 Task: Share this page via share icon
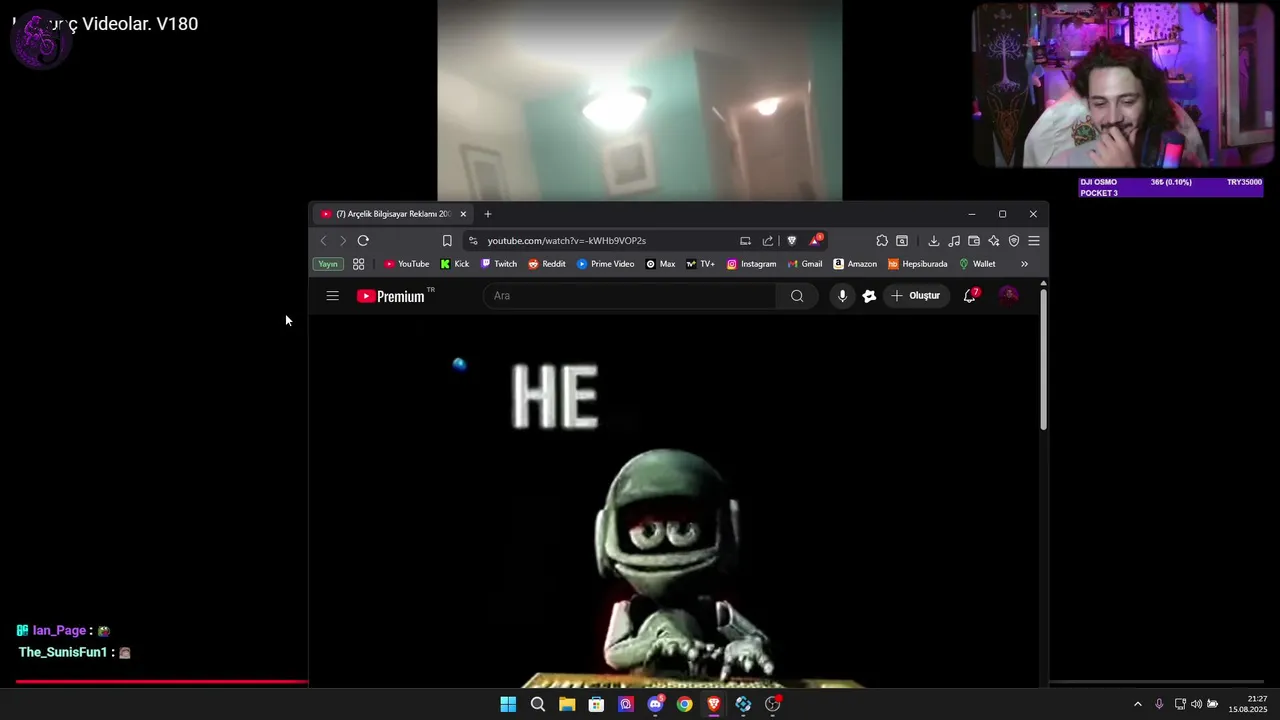pos(768,240)
